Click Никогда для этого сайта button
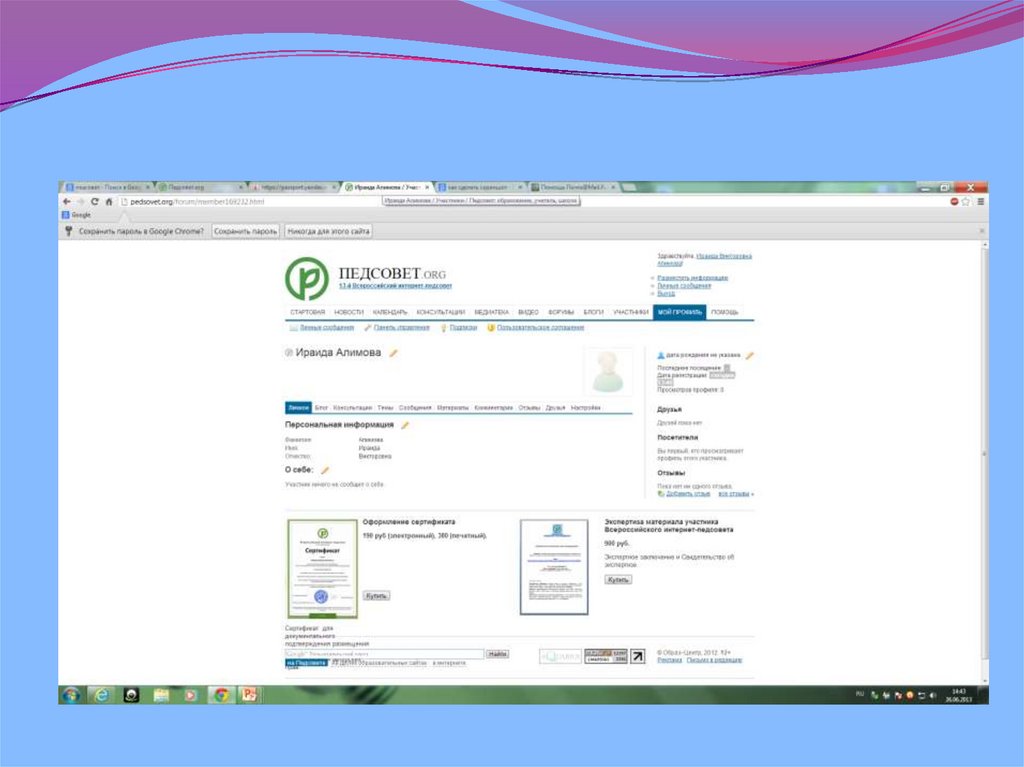This screenshot has height=767, width=1024. pyautogui.click(x=328, y=231)
